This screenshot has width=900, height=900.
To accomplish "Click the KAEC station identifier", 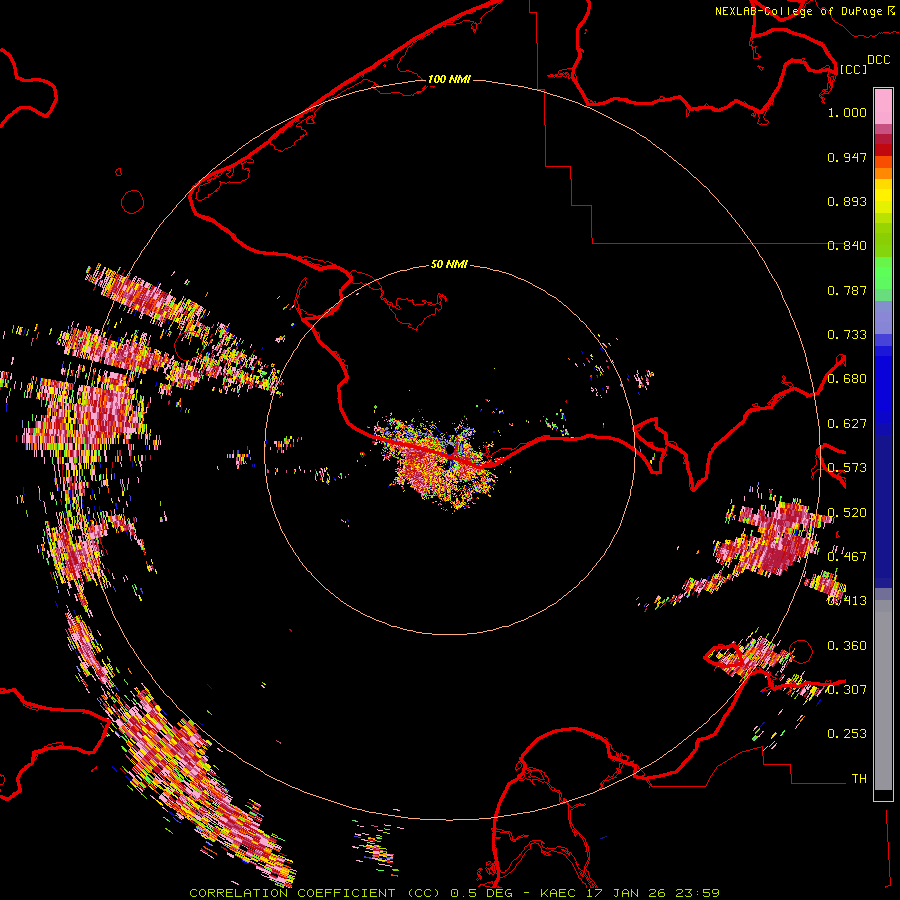I will point(558,893).
